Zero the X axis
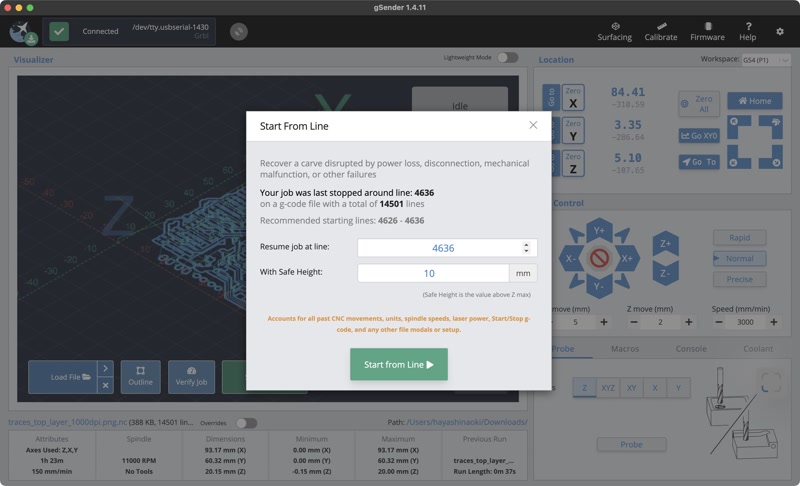 coord(573,97)
